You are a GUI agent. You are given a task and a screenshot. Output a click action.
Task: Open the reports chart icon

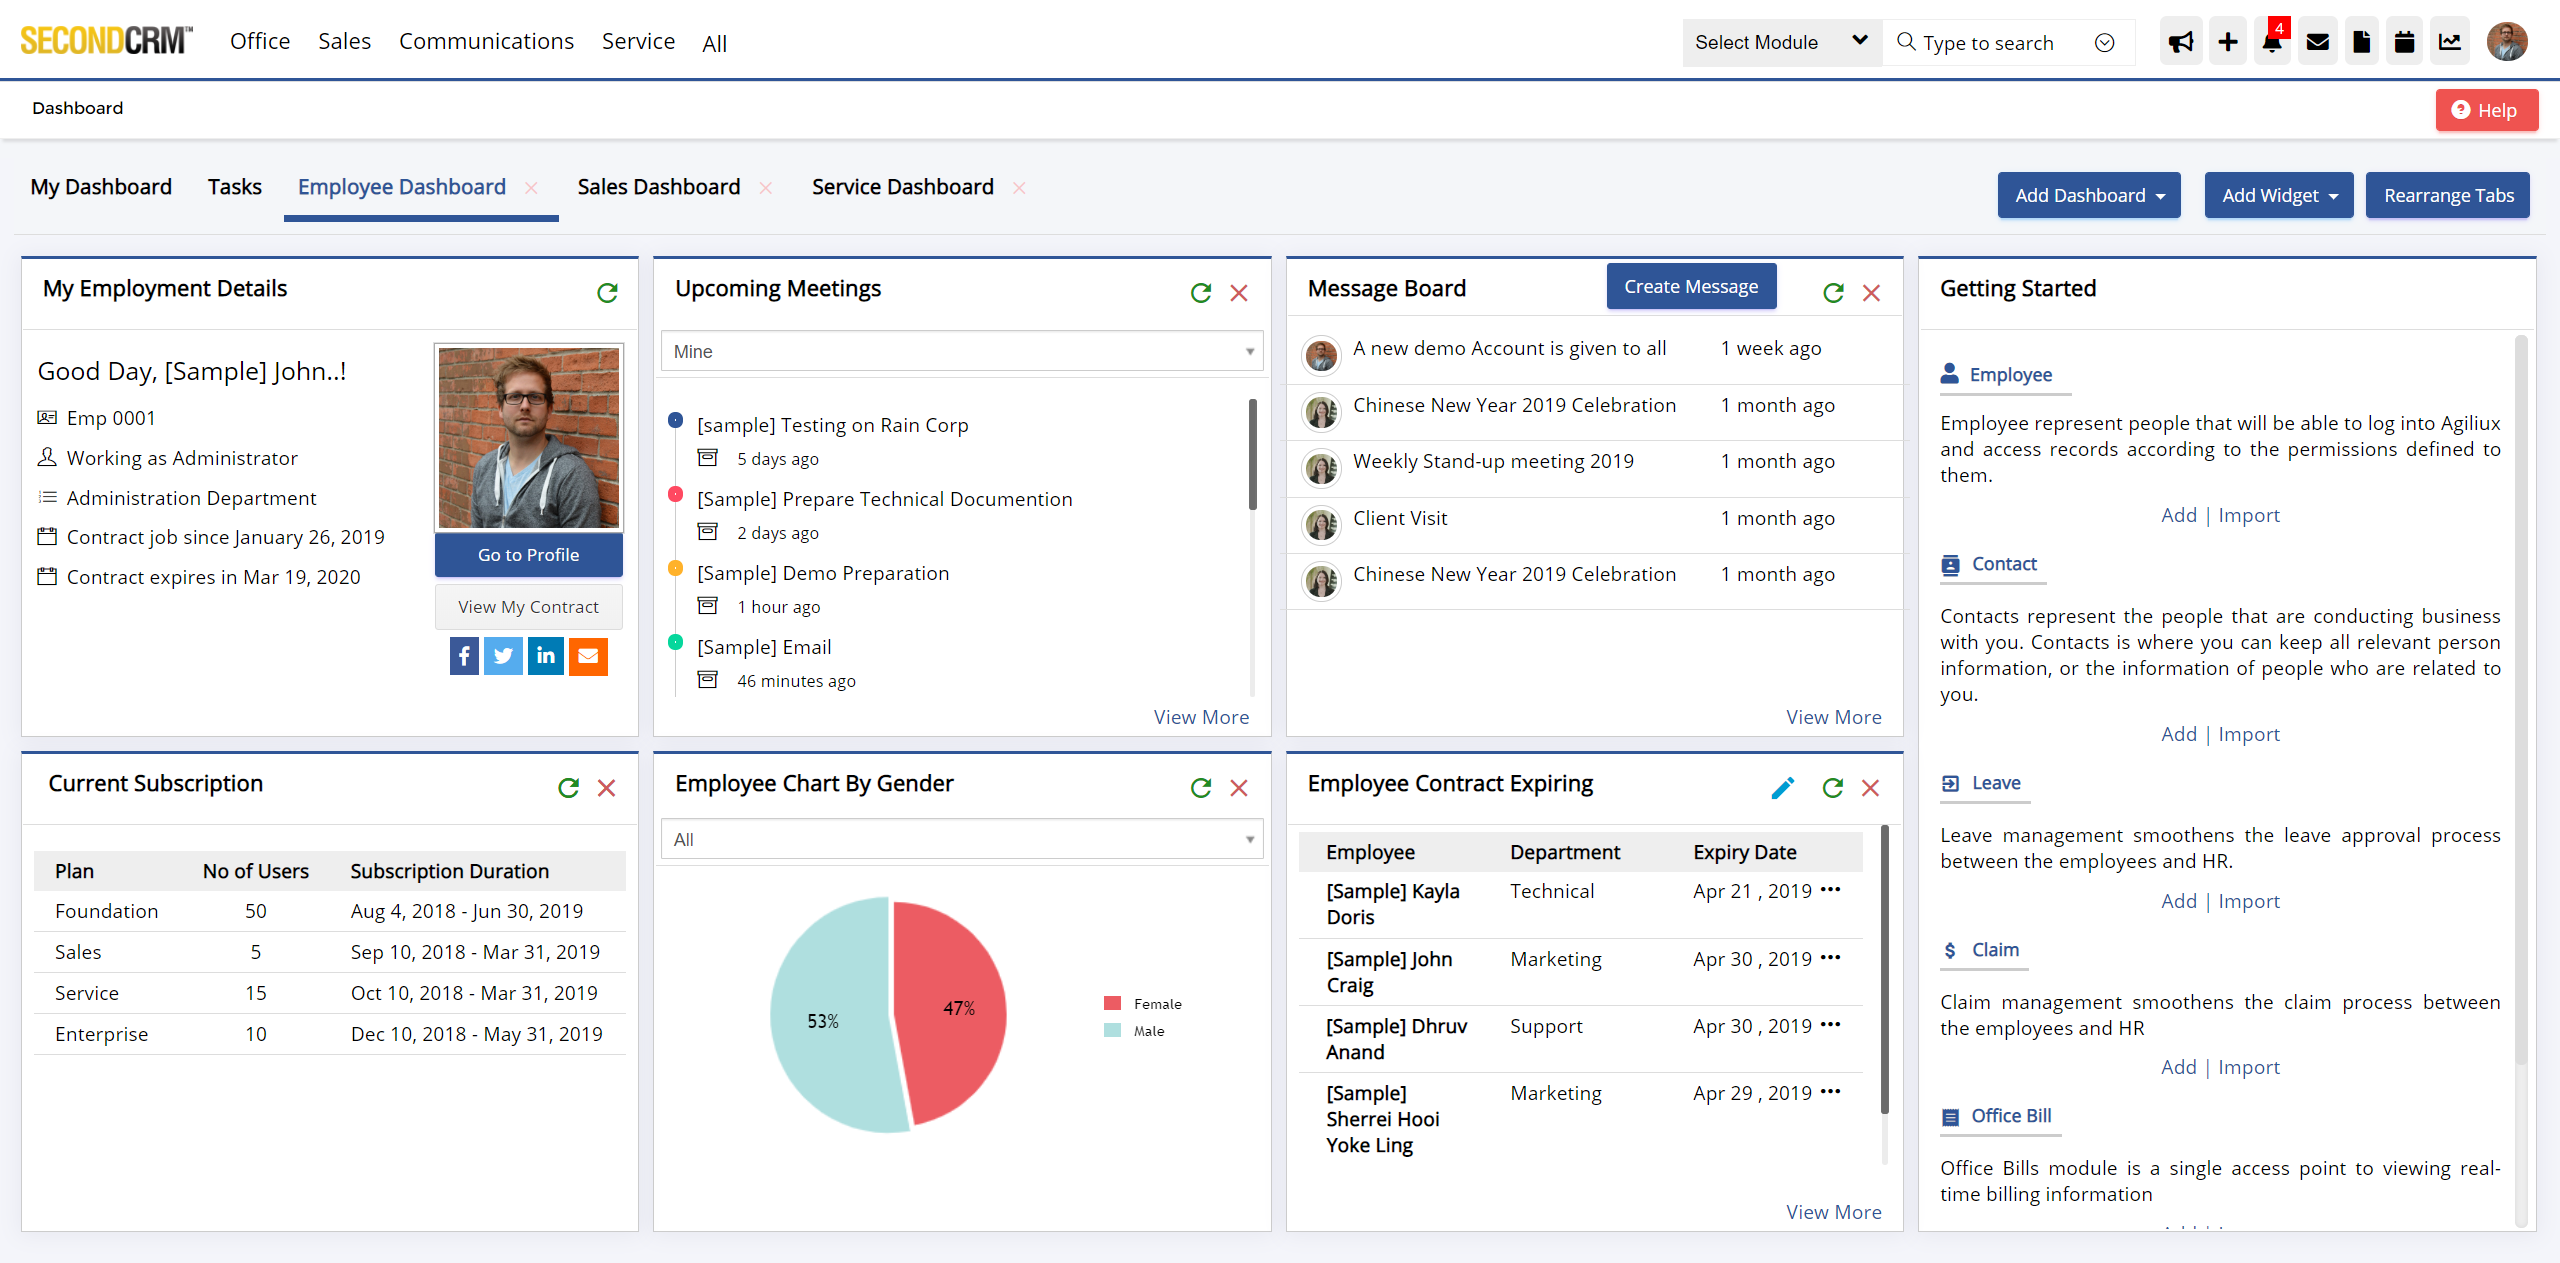[x=2449, y=42]
